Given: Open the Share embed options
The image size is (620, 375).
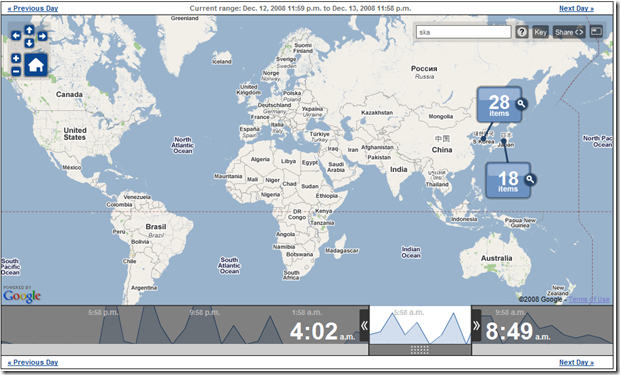Looking at the screenshot, I should [x=569, y=32].
